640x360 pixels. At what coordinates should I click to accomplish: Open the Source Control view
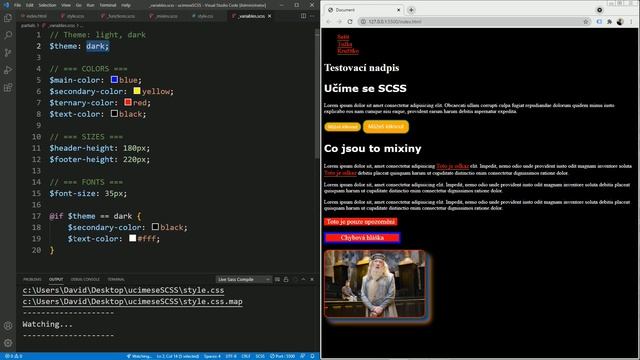tap(8, 53)
